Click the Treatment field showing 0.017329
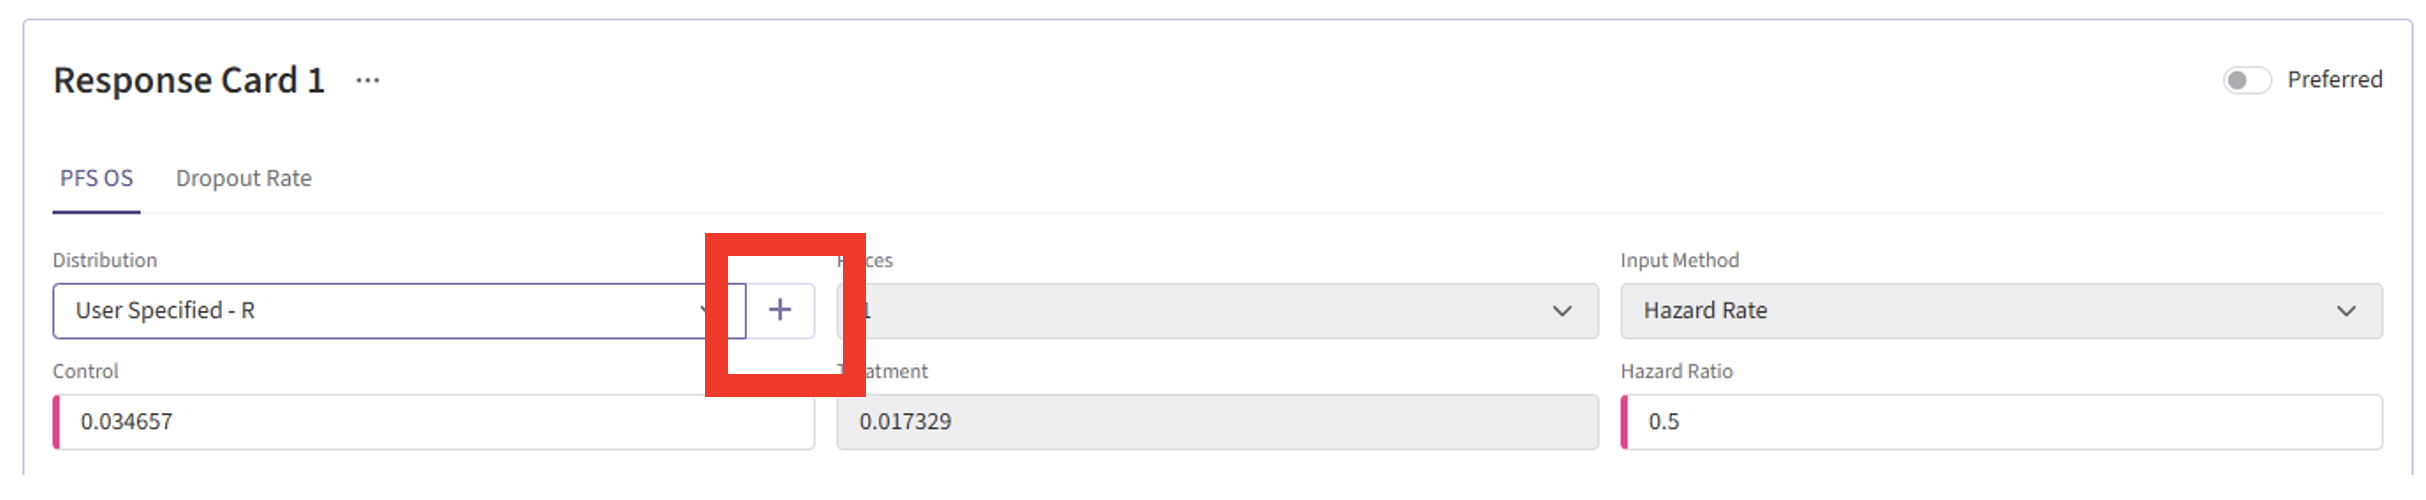The width and height of the screenshot is (2426, 500). coord(1218,422)
